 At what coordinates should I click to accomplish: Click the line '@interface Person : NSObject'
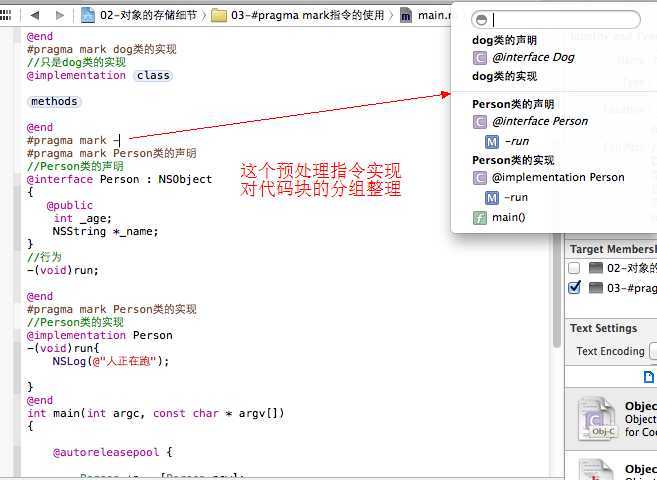(119, 179)
